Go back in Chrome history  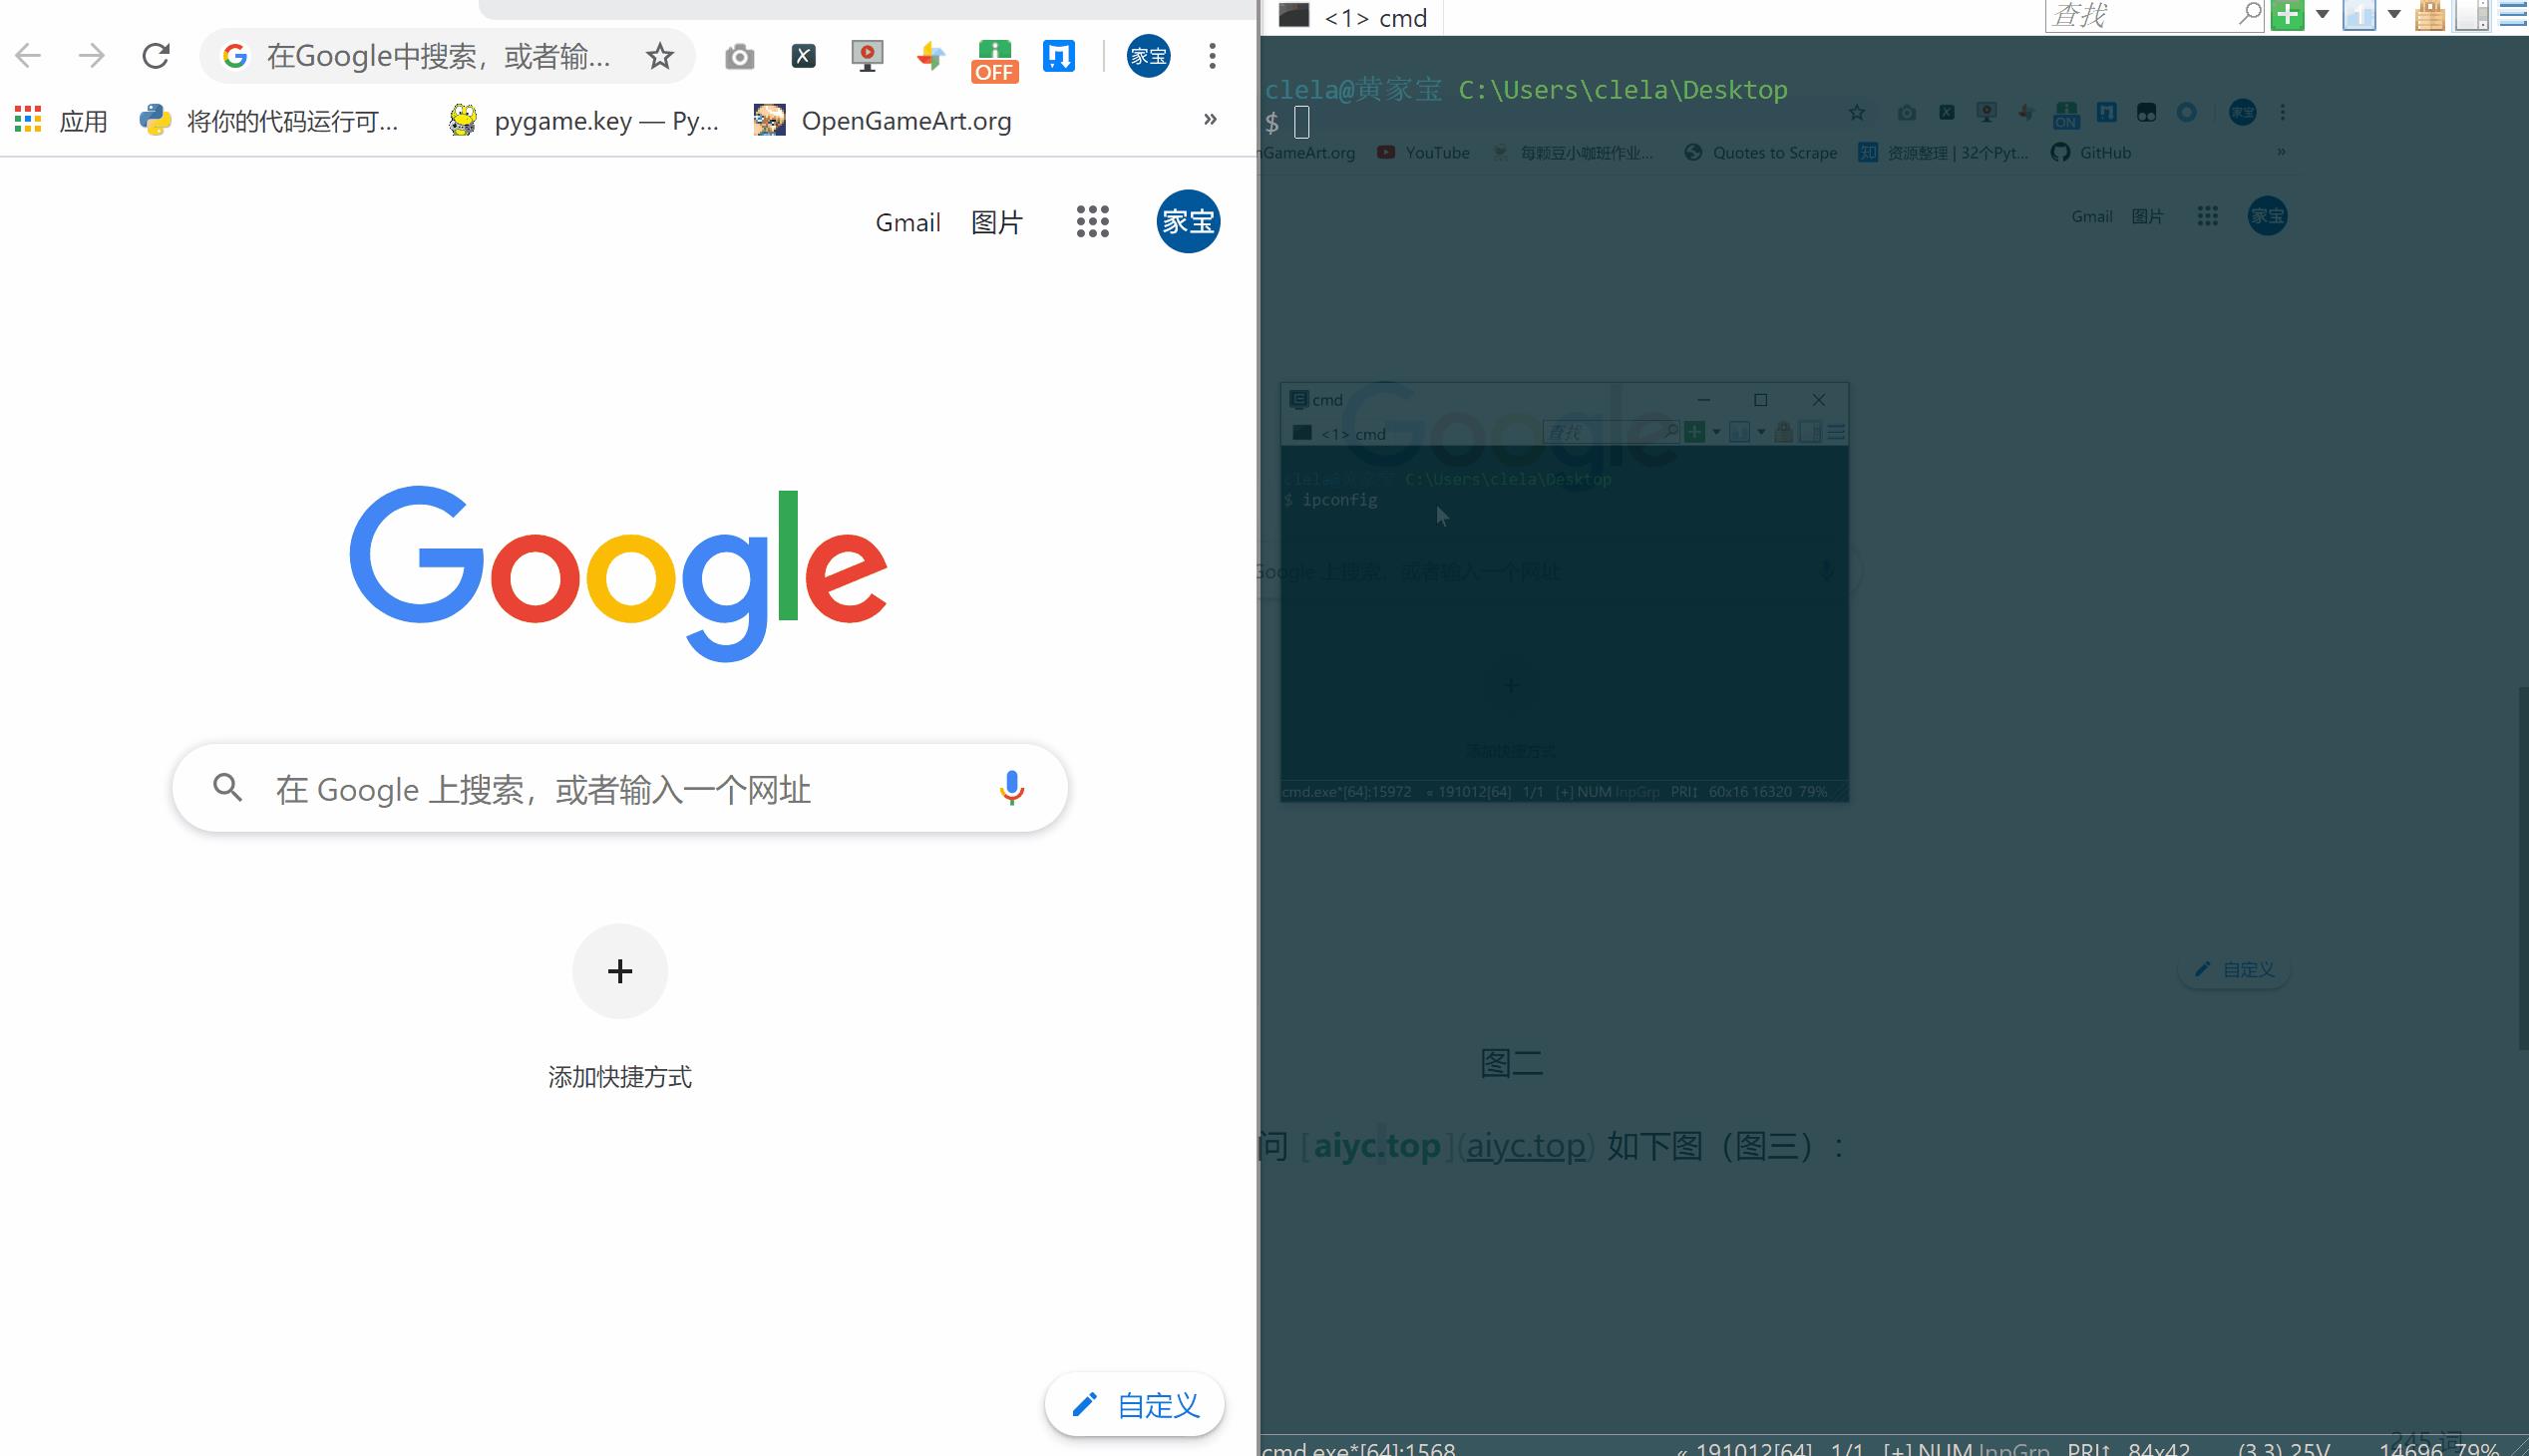click(x=29, y=56)
